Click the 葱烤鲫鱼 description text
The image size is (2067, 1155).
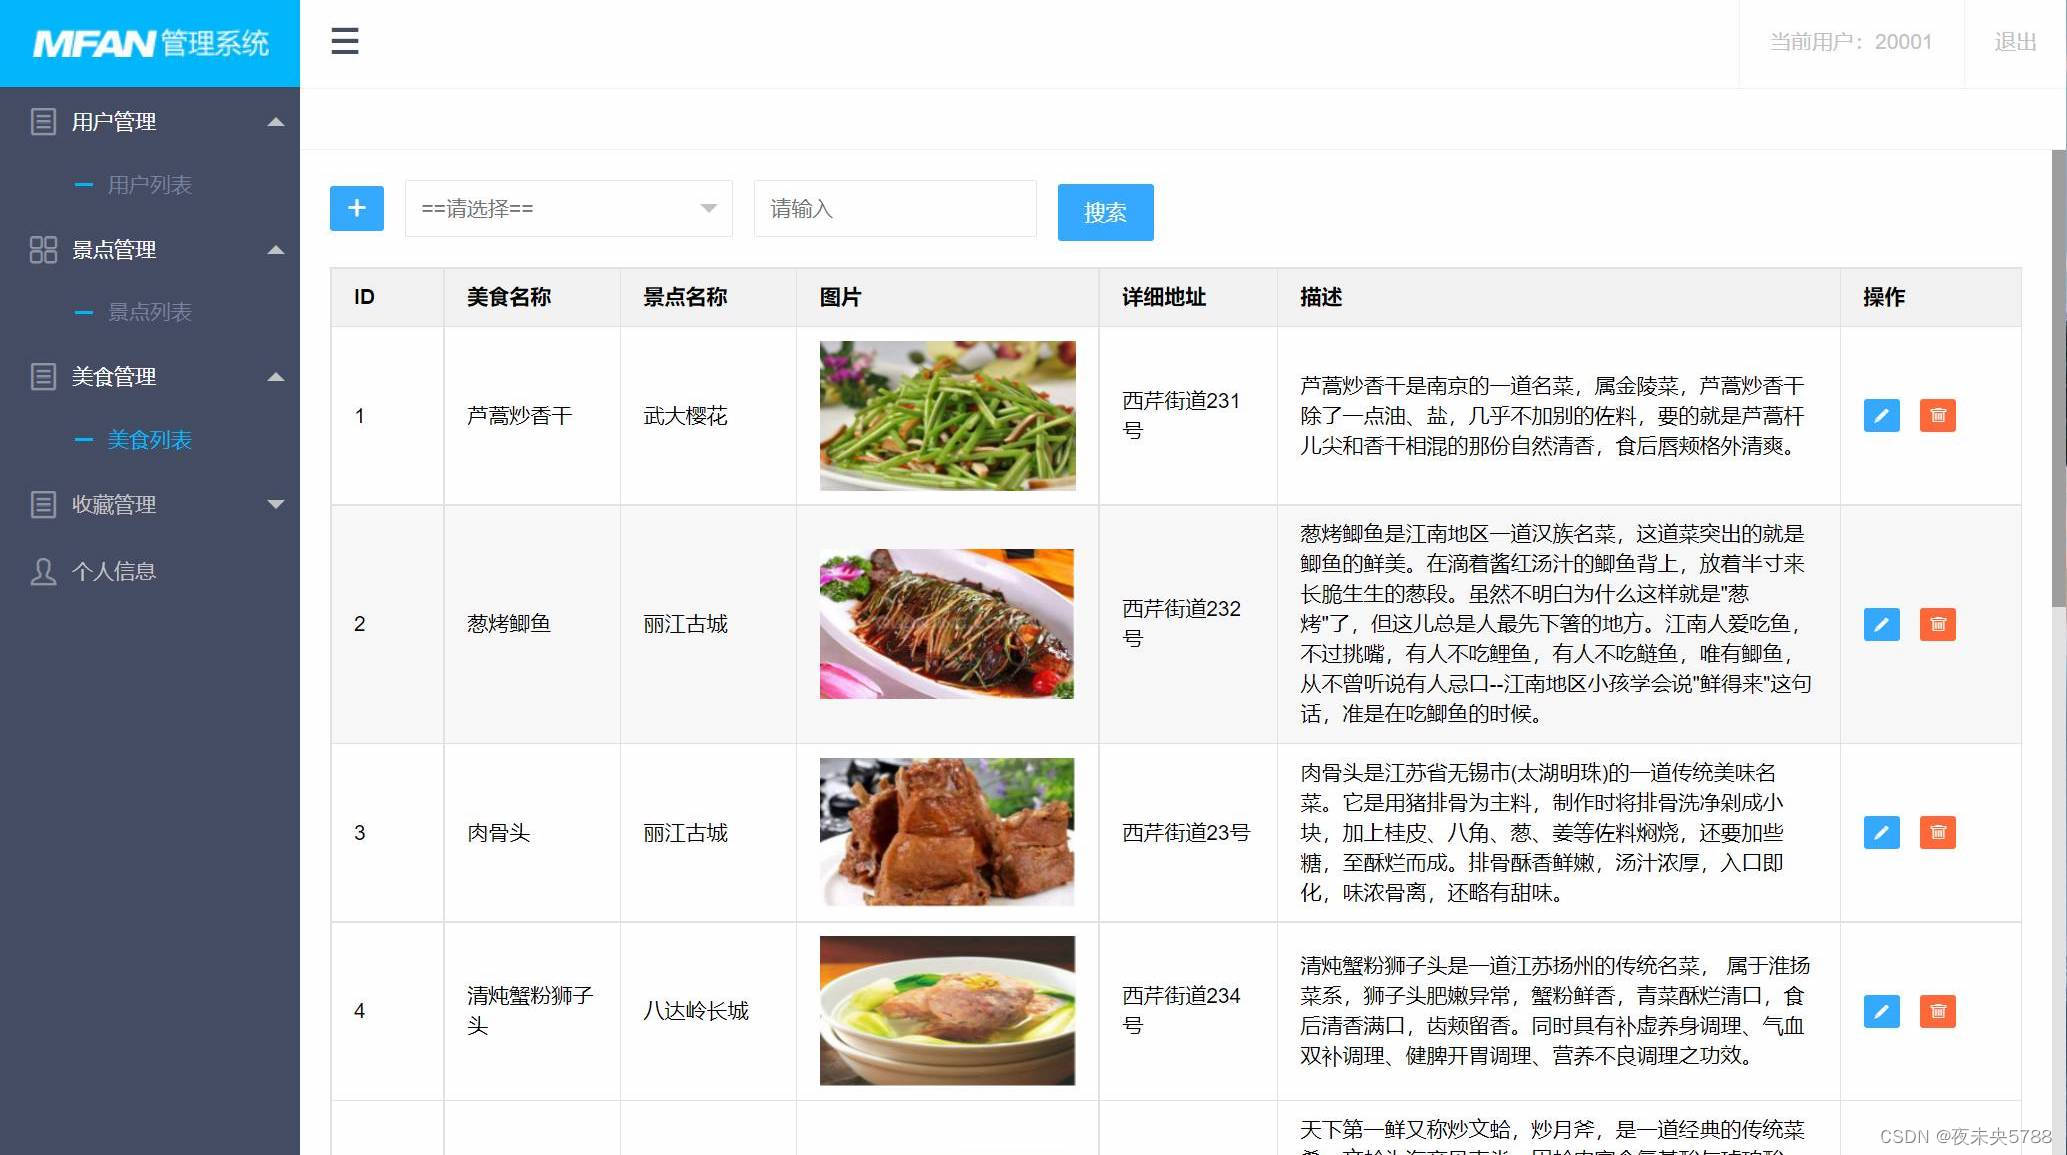tap(1556, 624)
